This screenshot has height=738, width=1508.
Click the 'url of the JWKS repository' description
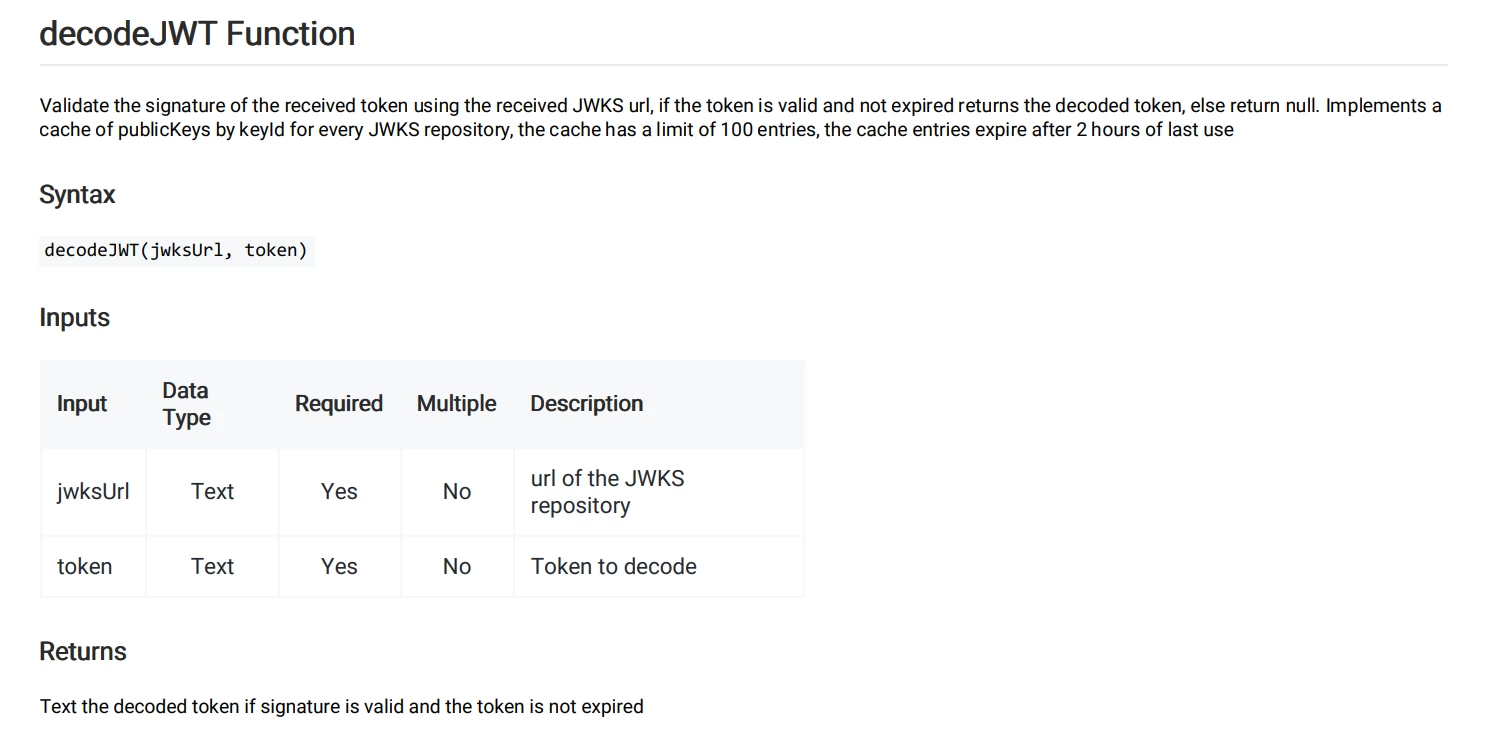[608, 492]
